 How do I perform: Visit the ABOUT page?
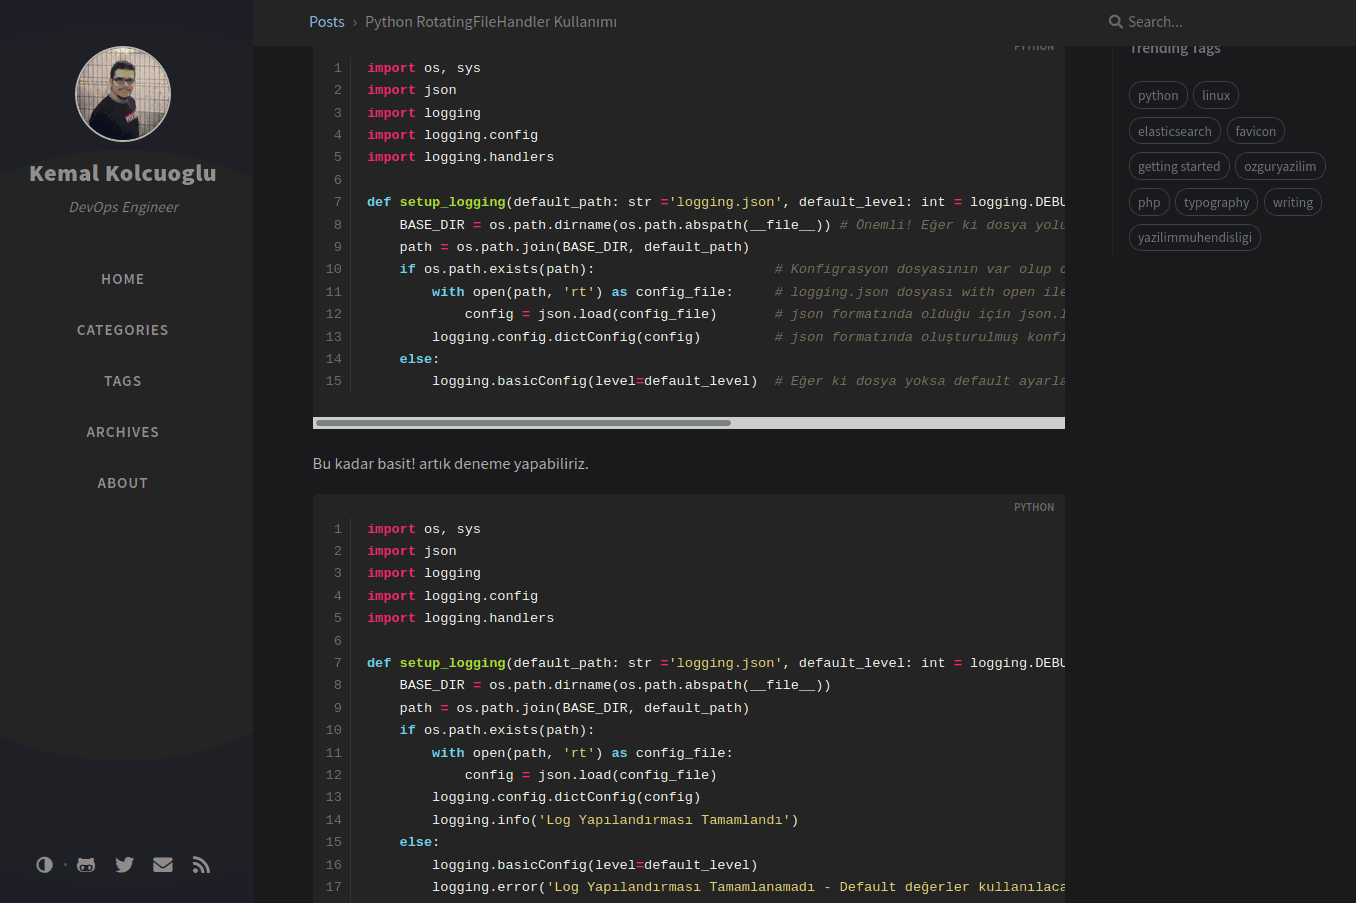point(123,483)
